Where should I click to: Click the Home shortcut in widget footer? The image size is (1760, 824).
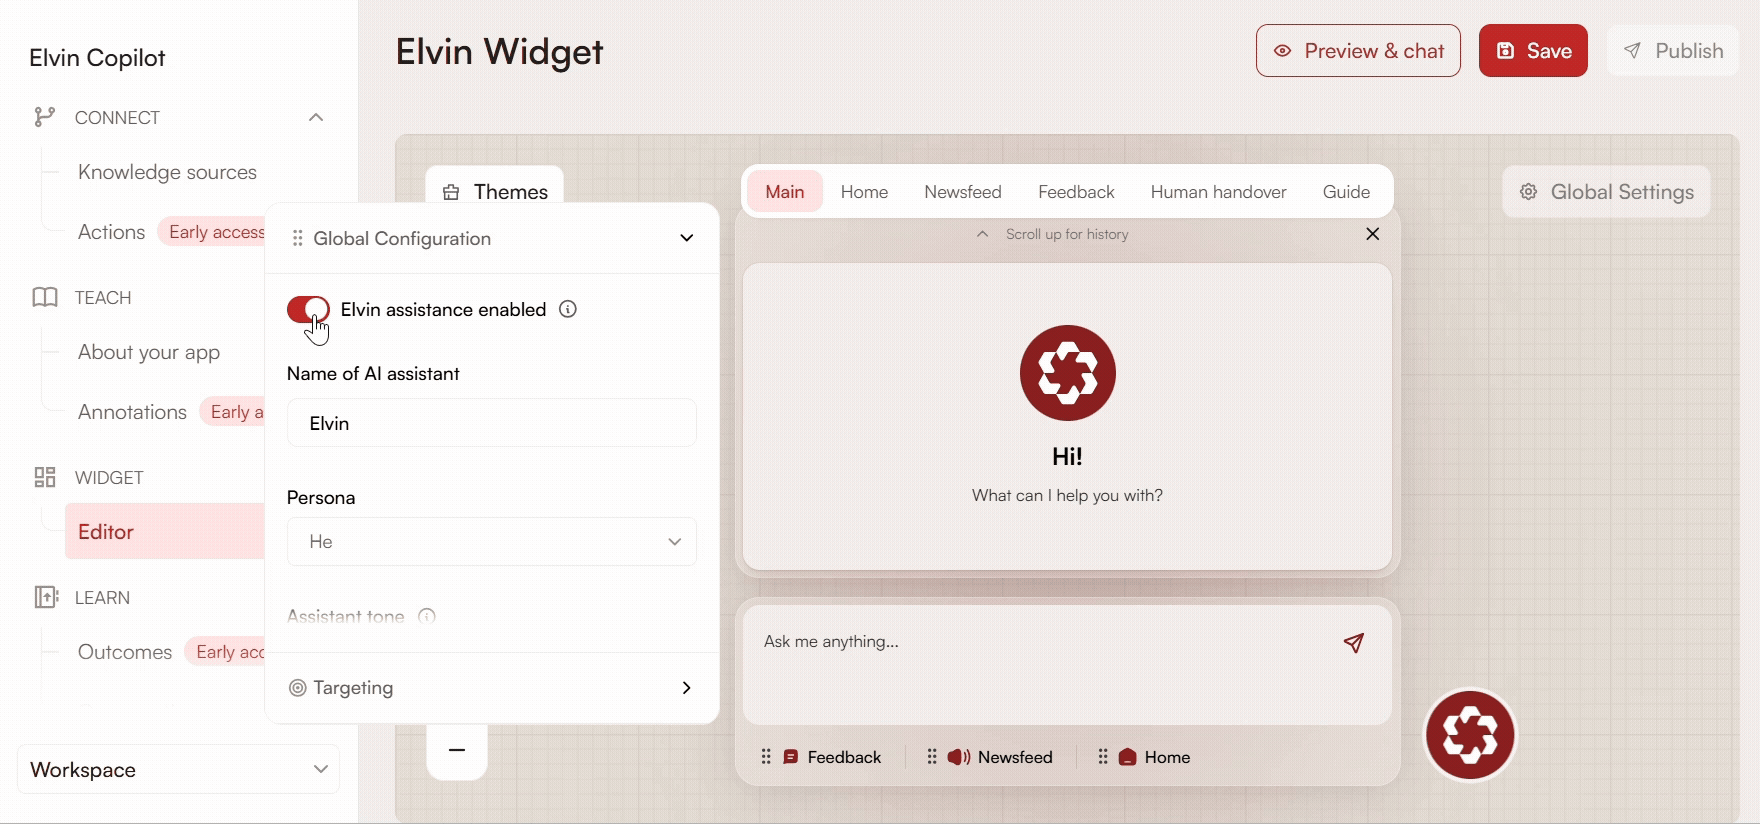pos(1155,757)
